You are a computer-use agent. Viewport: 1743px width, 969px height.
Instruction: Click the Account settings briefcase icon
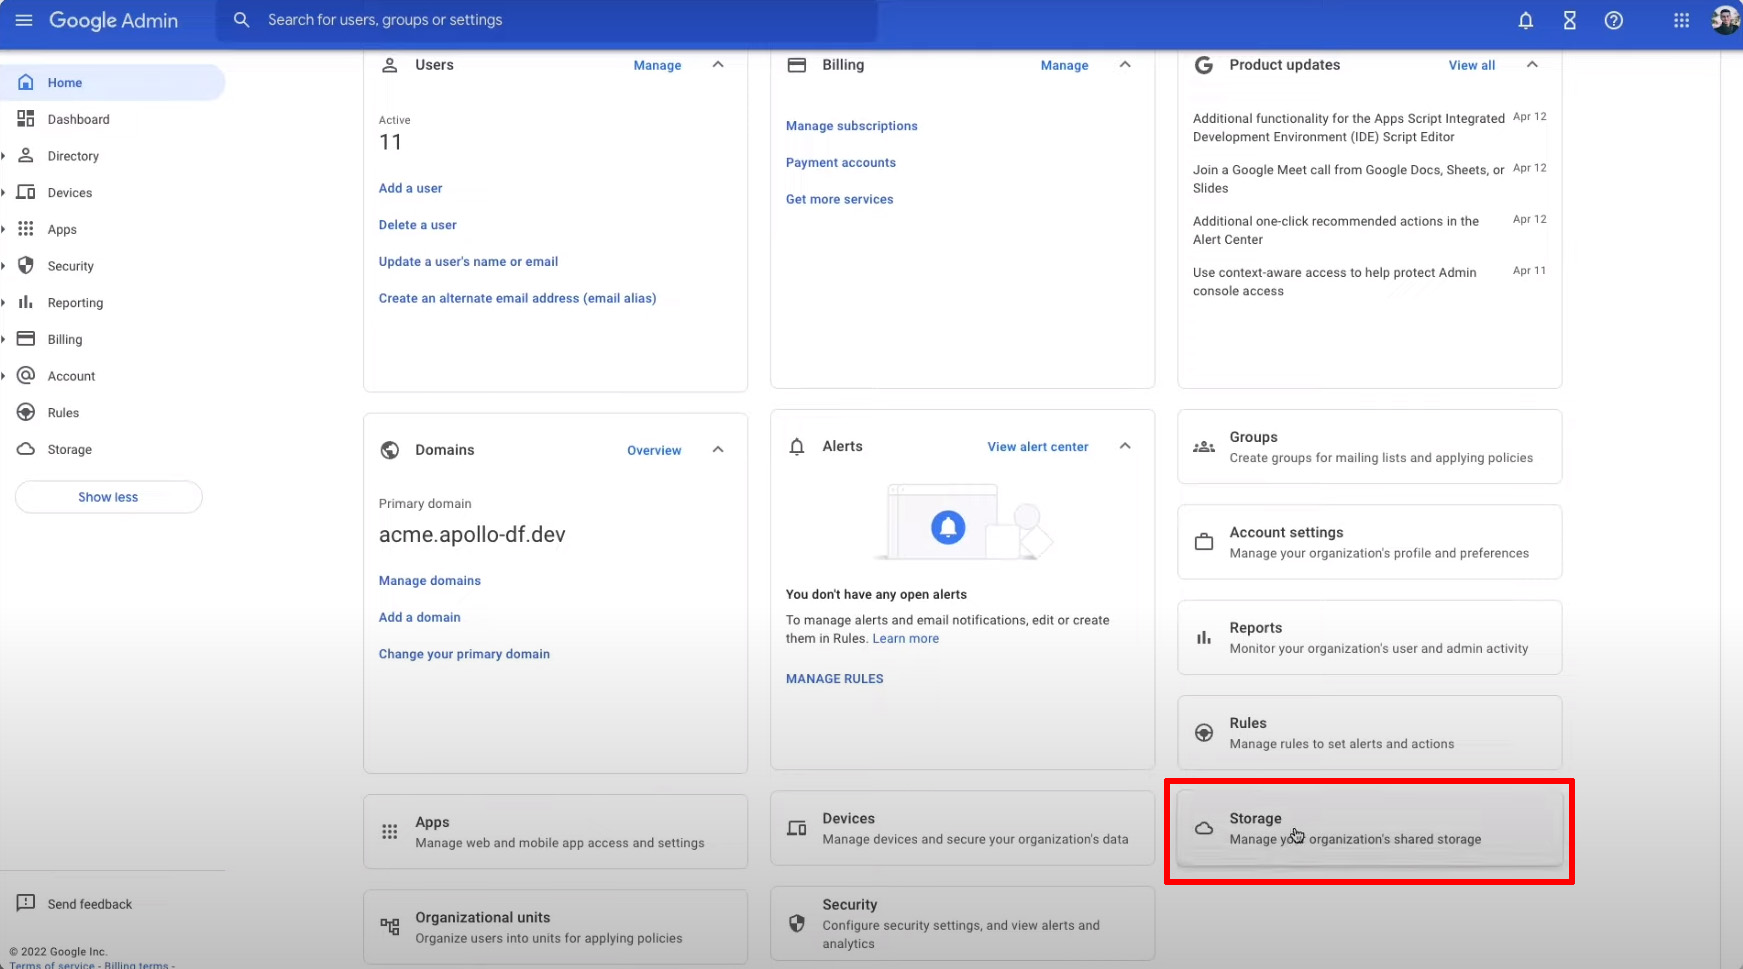click(1204, 542)
